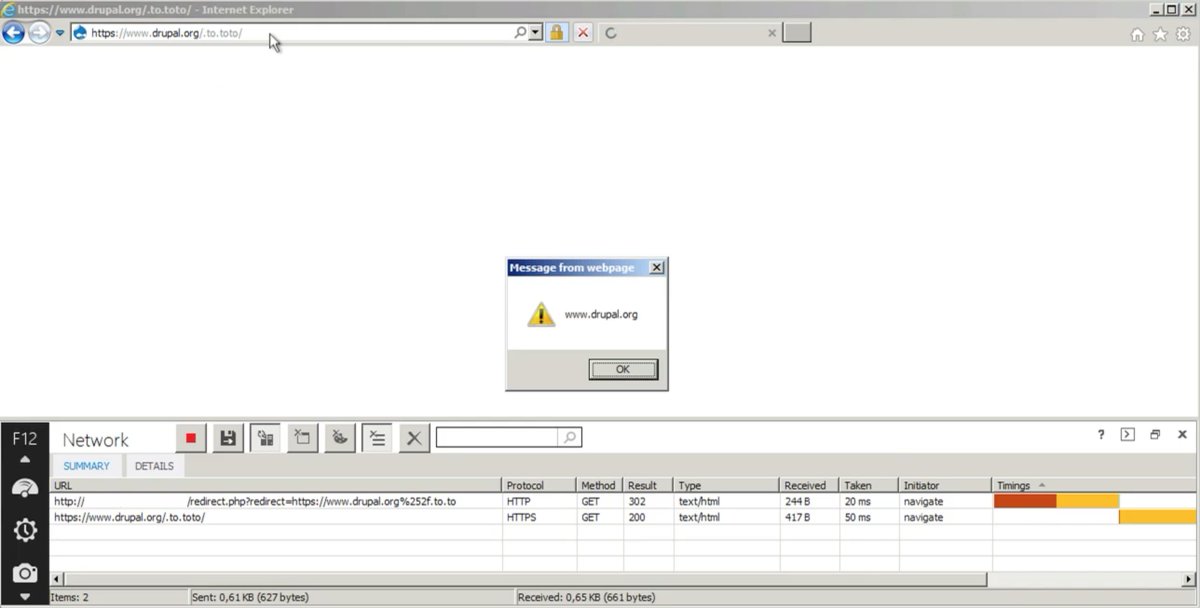This screenshot has height=608, width=1200.
Task: Click the 200 result cell
Action: 649,517
